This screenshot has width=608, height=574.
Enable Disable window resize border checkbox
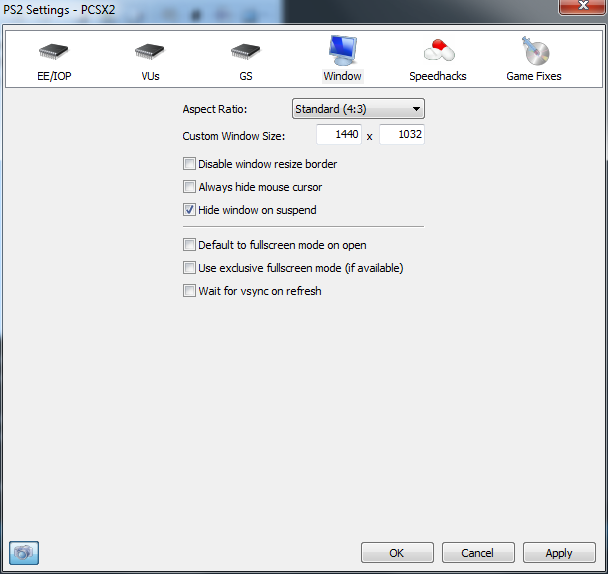tap(189, 164)
